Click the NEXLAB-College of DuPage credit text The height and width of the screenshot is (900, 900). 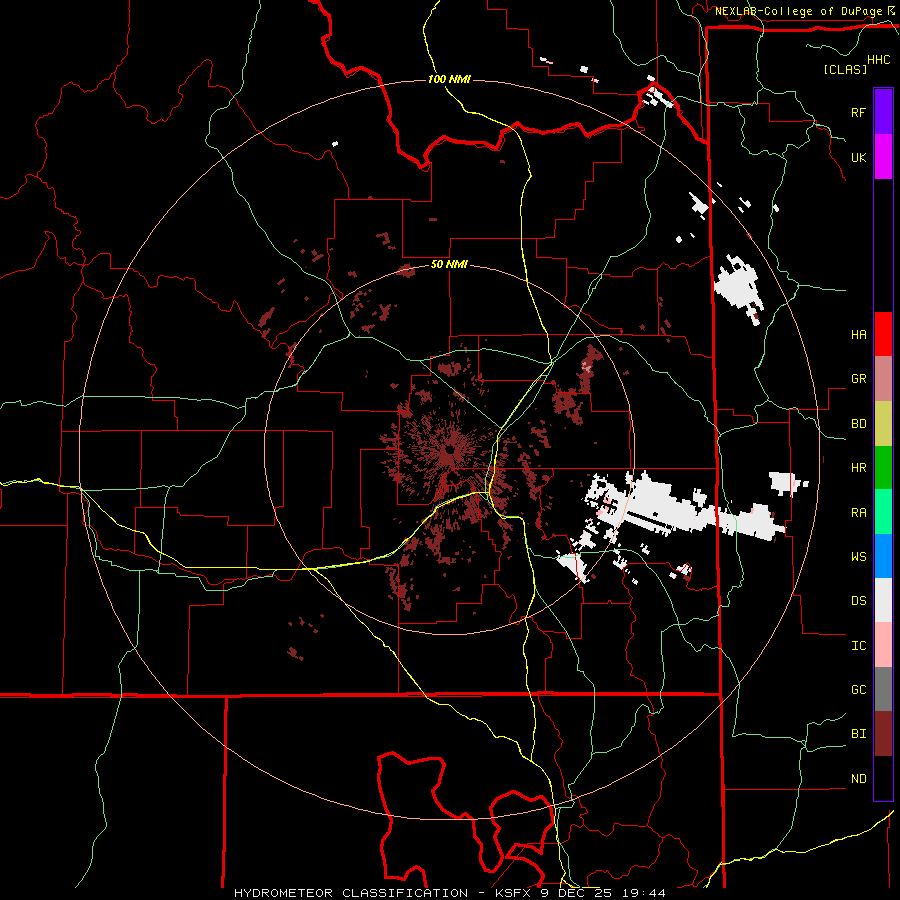[799, 11]
